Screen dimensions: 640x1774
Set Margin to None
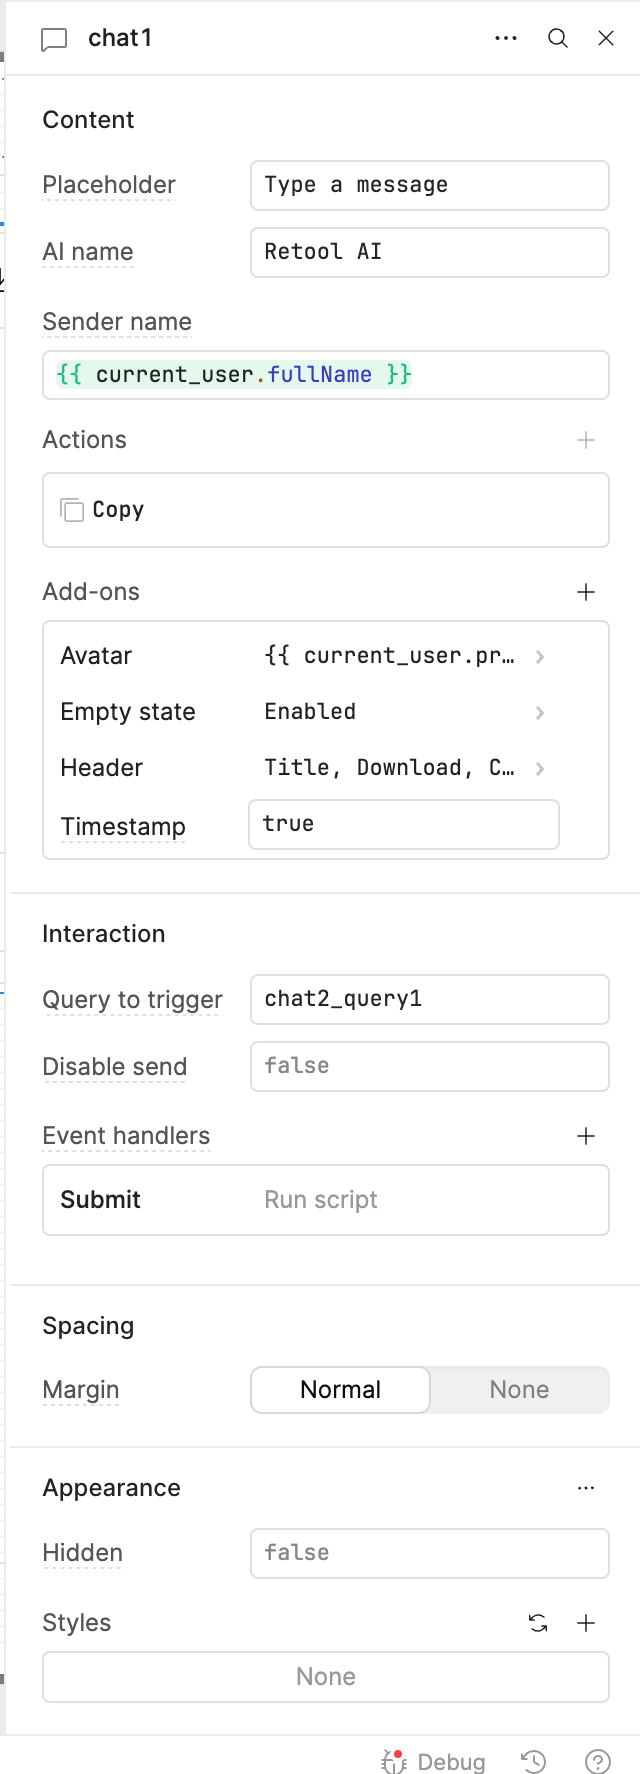(x=520, y=1390)
